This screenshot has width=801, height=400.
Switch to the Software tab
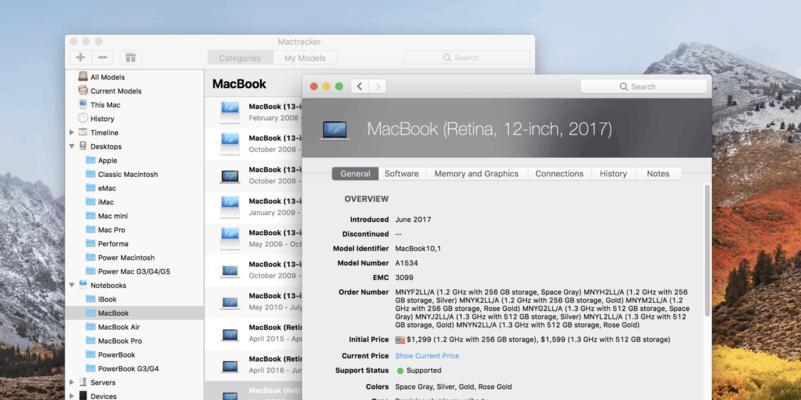(402, 174)
